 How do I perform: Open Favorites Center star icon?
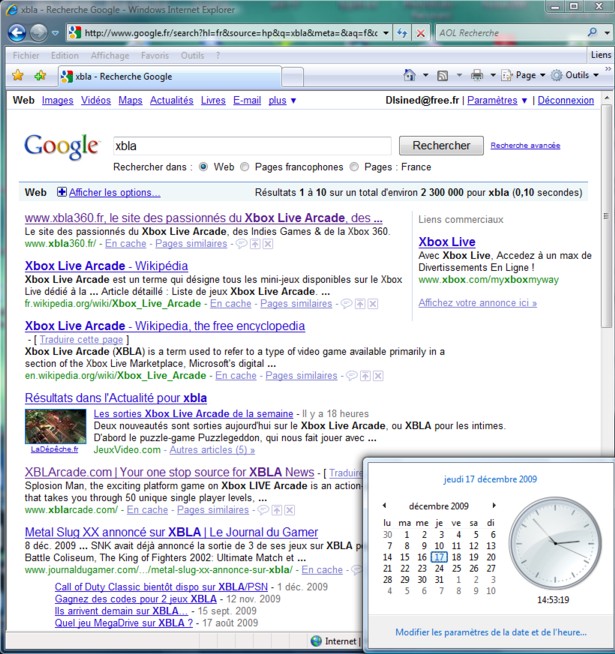click(x=18, y=75)
